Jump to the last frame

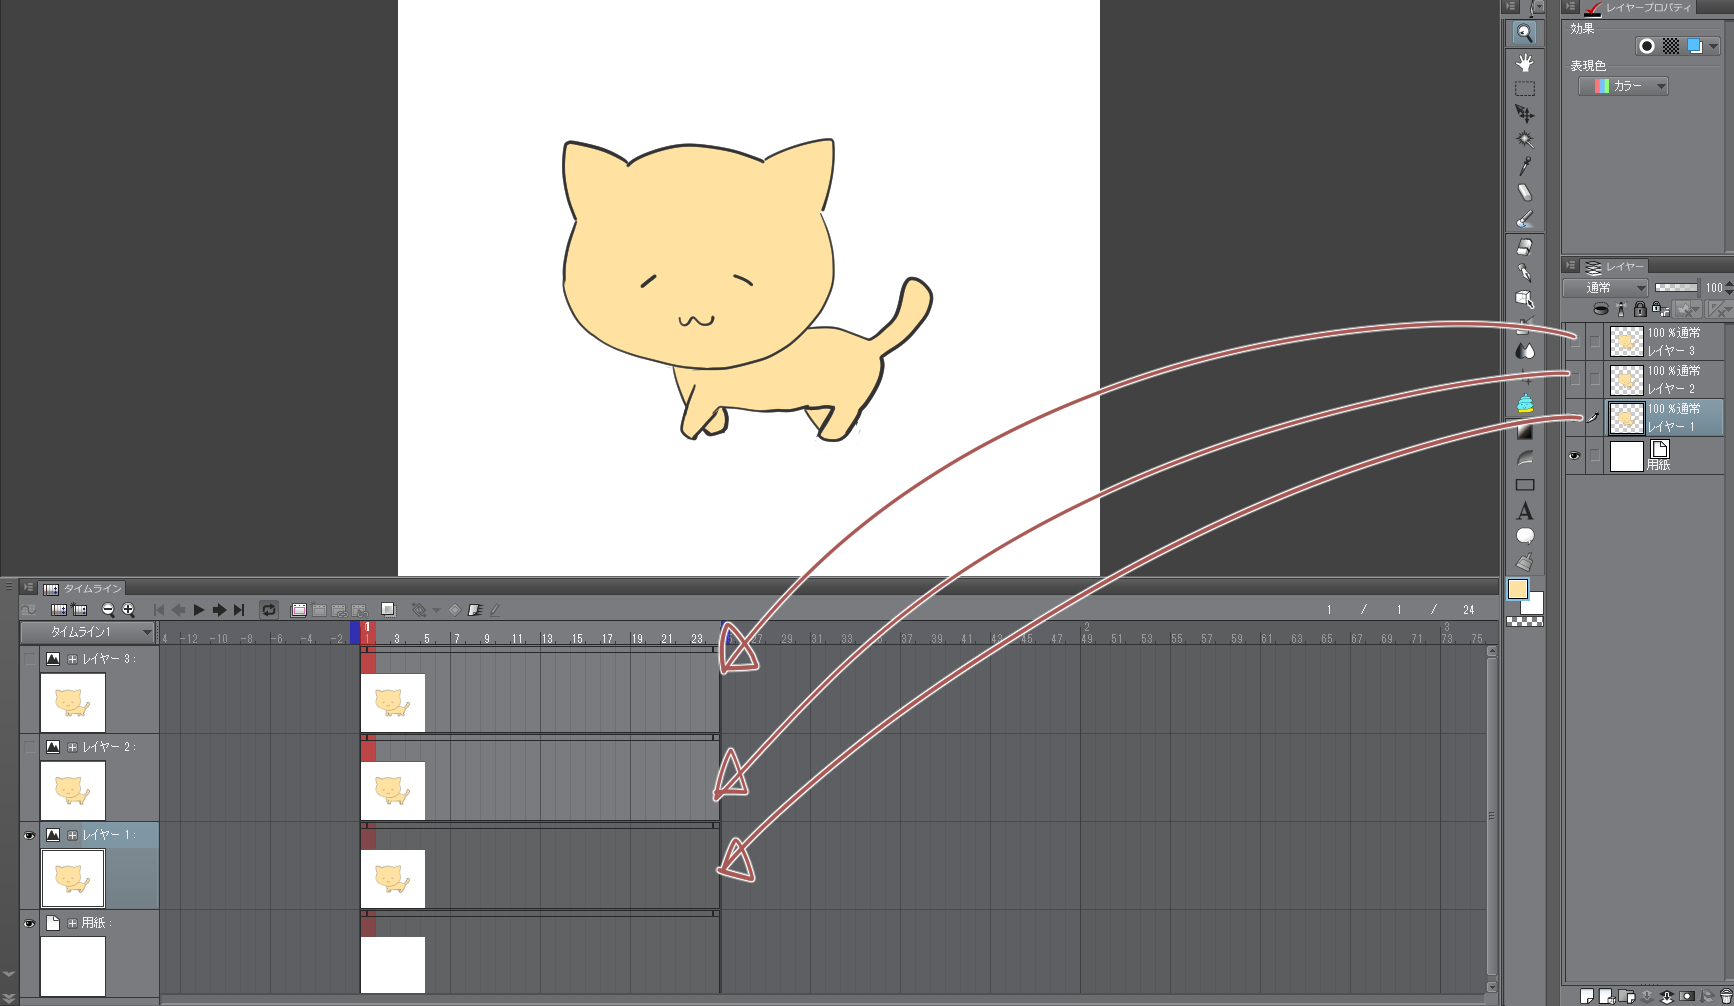pyautogui.click(x=239, y=610)
